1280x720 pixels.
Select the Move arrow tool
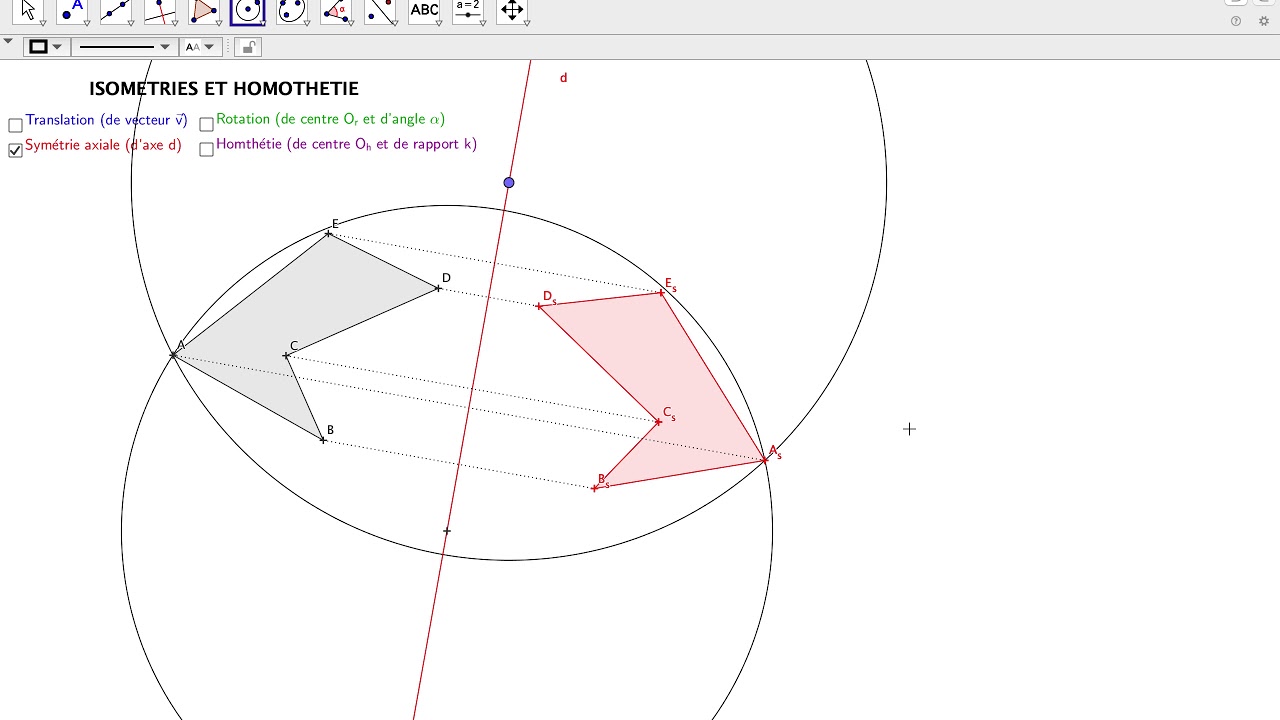point(28,10)
